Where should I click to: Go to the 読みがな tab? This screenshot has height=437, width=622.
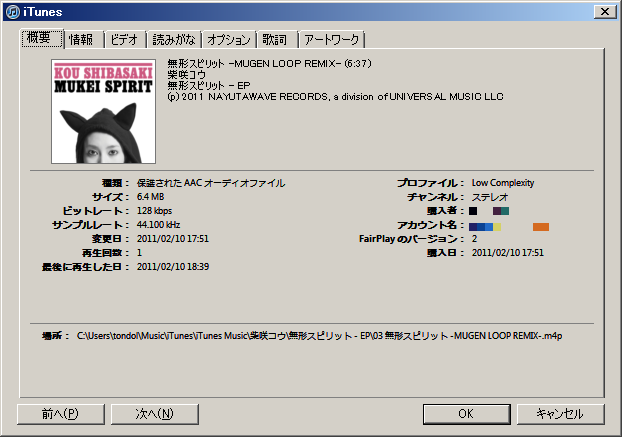[174, 40]
